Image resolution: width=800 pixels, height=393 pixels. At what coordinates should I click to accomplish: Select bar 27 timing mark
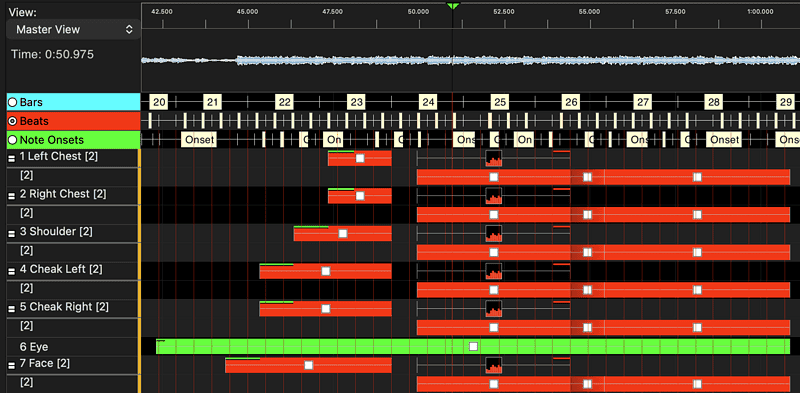642,102
